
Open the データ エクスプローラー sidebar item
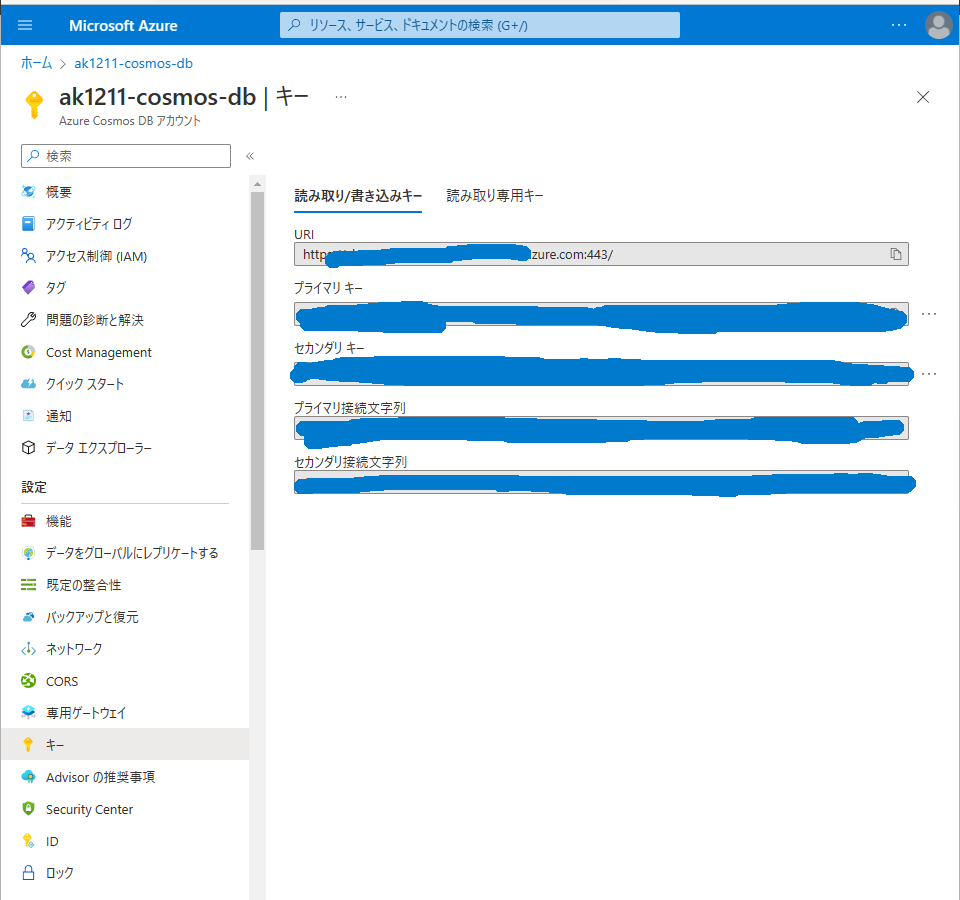(x=99, y=448)
